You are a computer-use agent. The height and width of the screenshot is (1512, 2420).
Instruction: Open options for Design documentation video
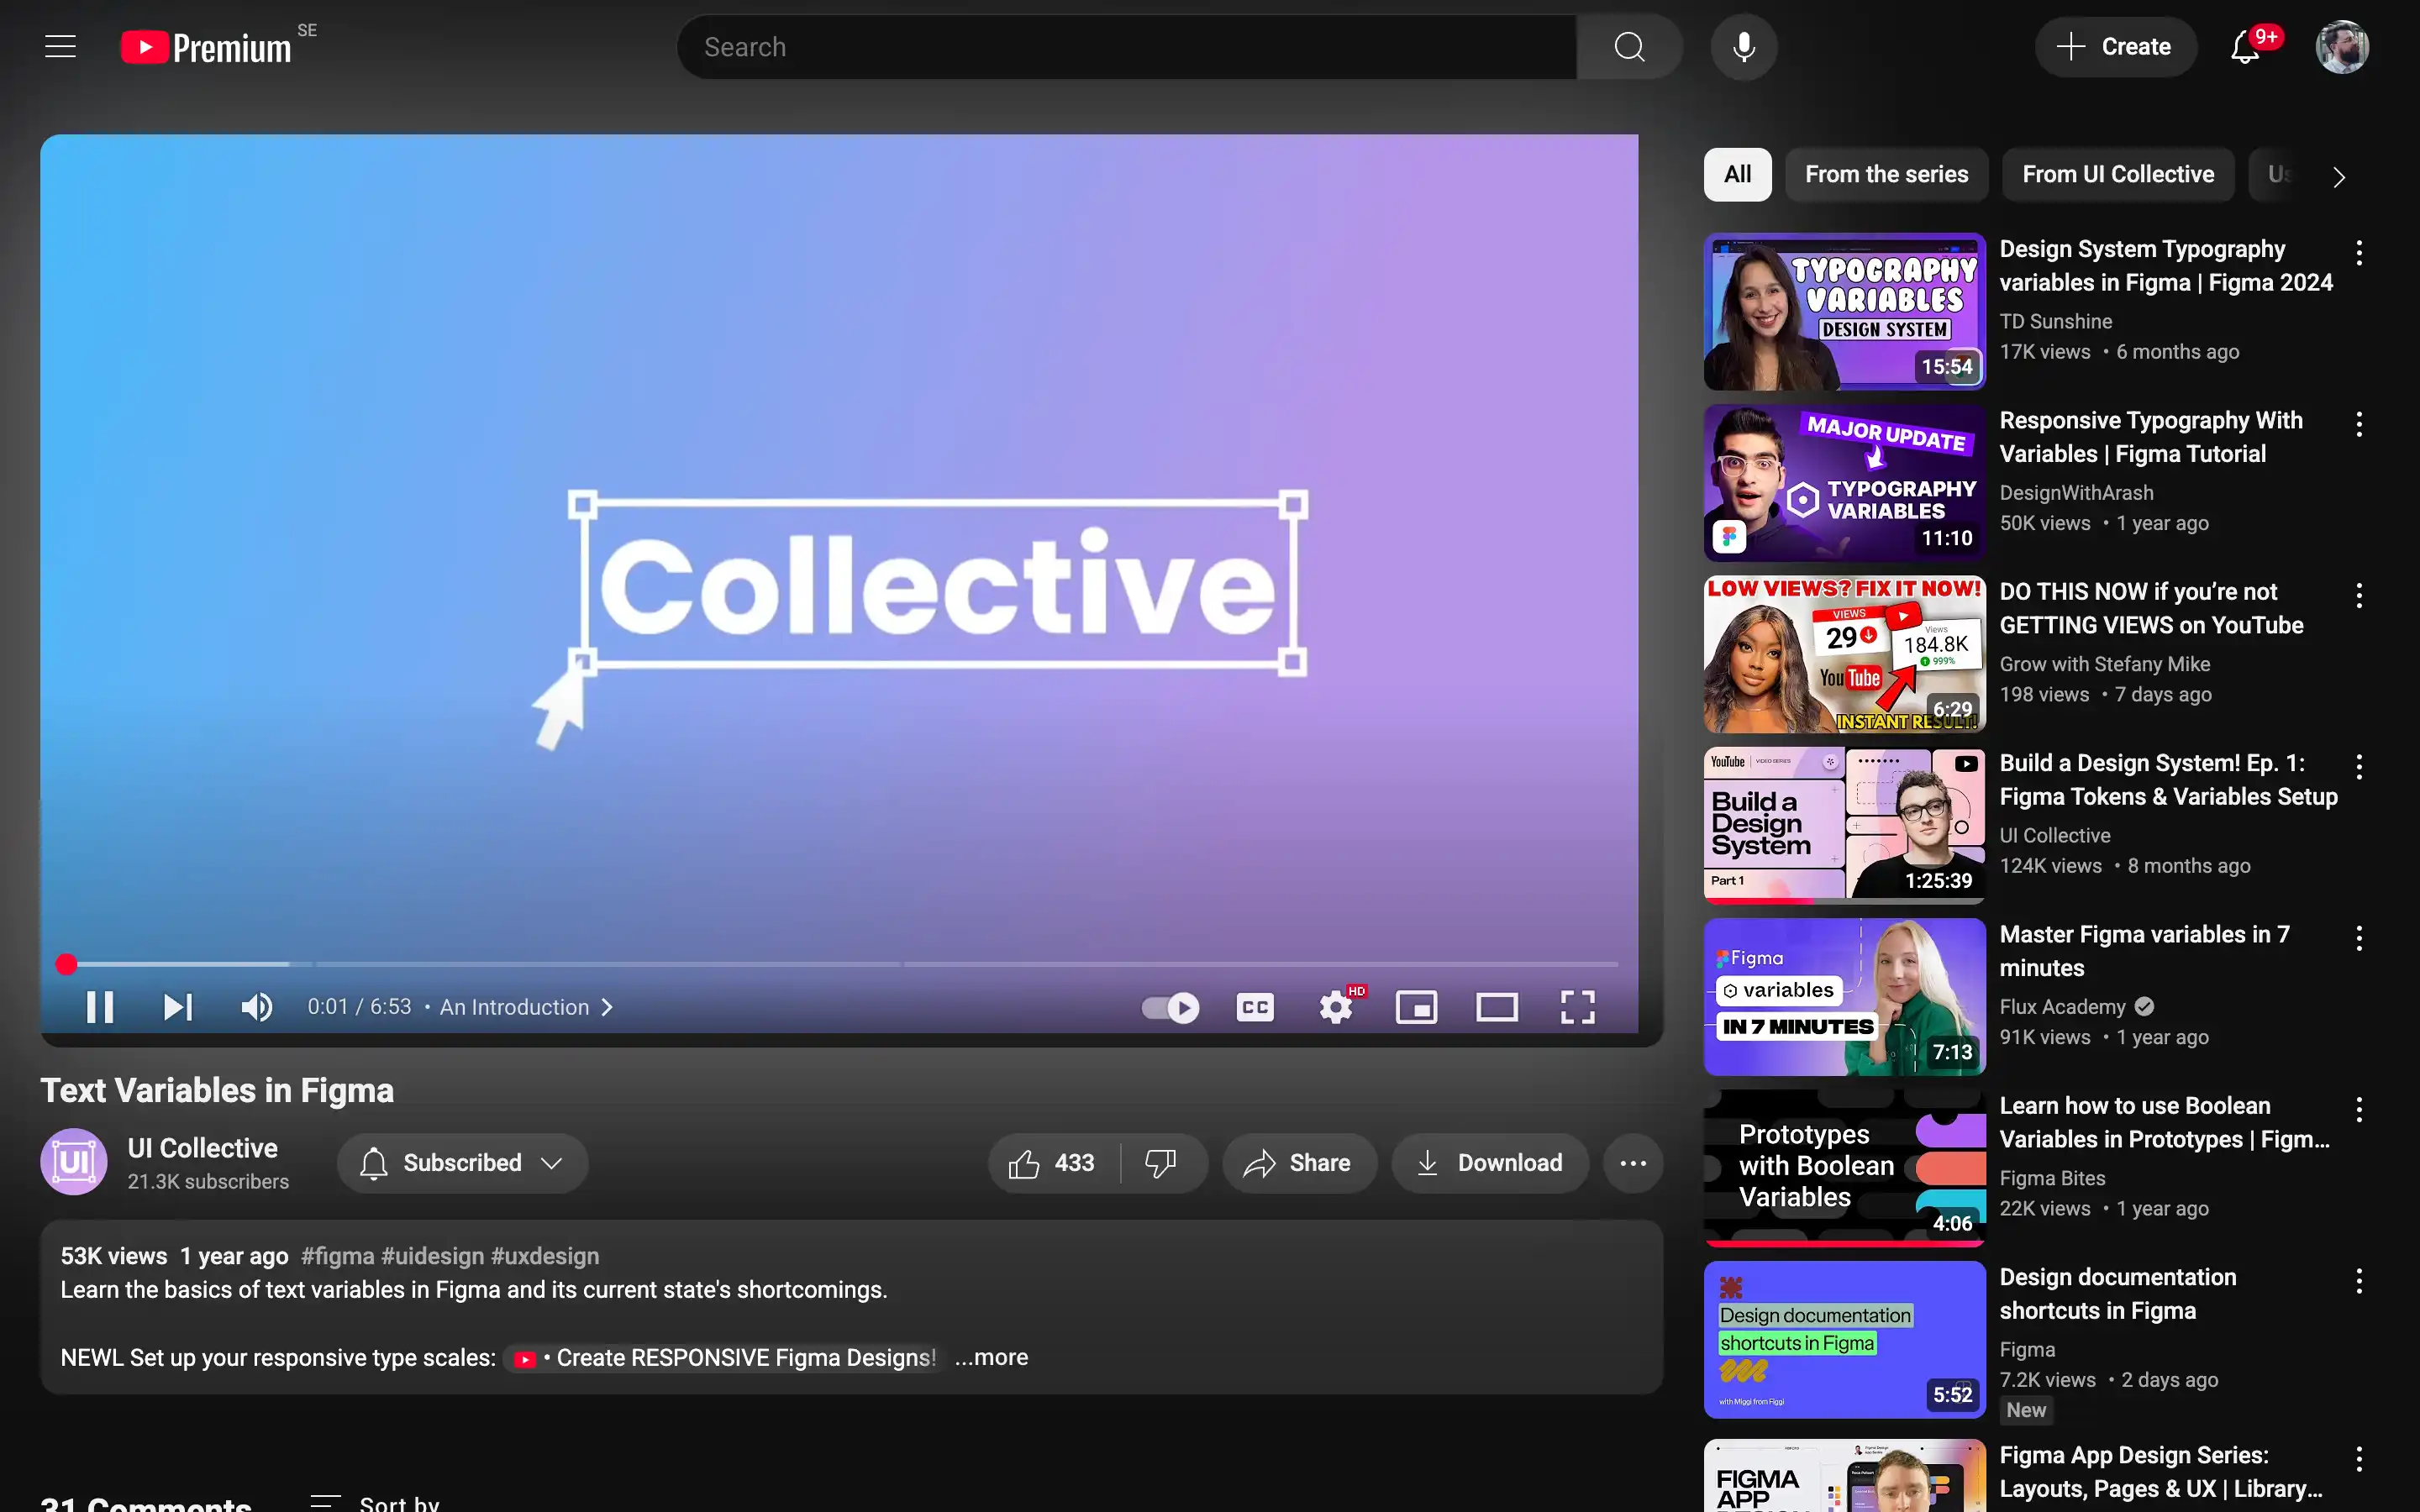click(x=2359, y=1281)
